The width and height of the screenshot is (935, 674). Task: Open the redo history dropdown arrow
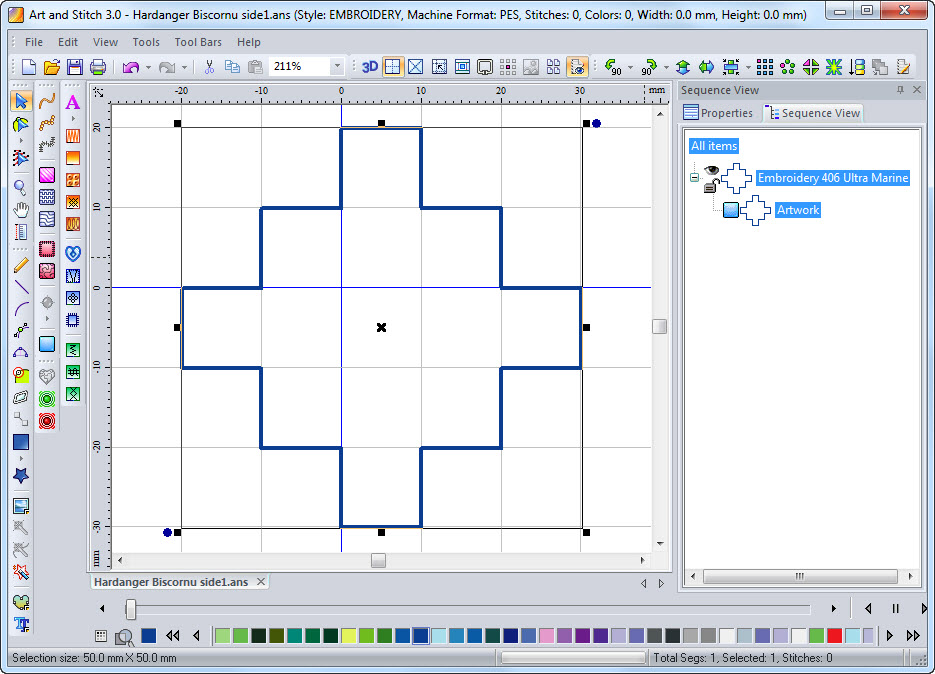click(x=184, y=67)
